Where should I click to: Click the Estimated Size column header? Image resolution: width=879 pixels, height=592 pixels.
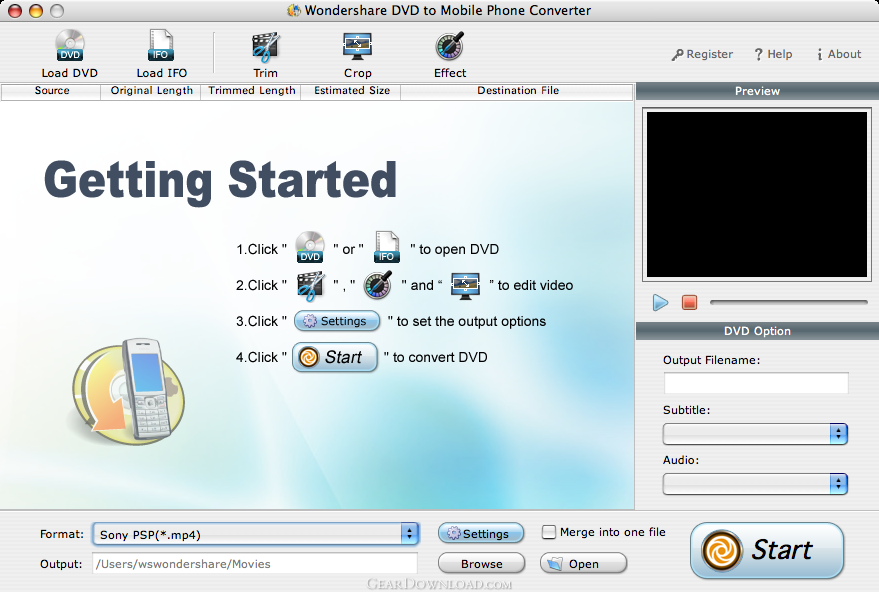point(351,91)
